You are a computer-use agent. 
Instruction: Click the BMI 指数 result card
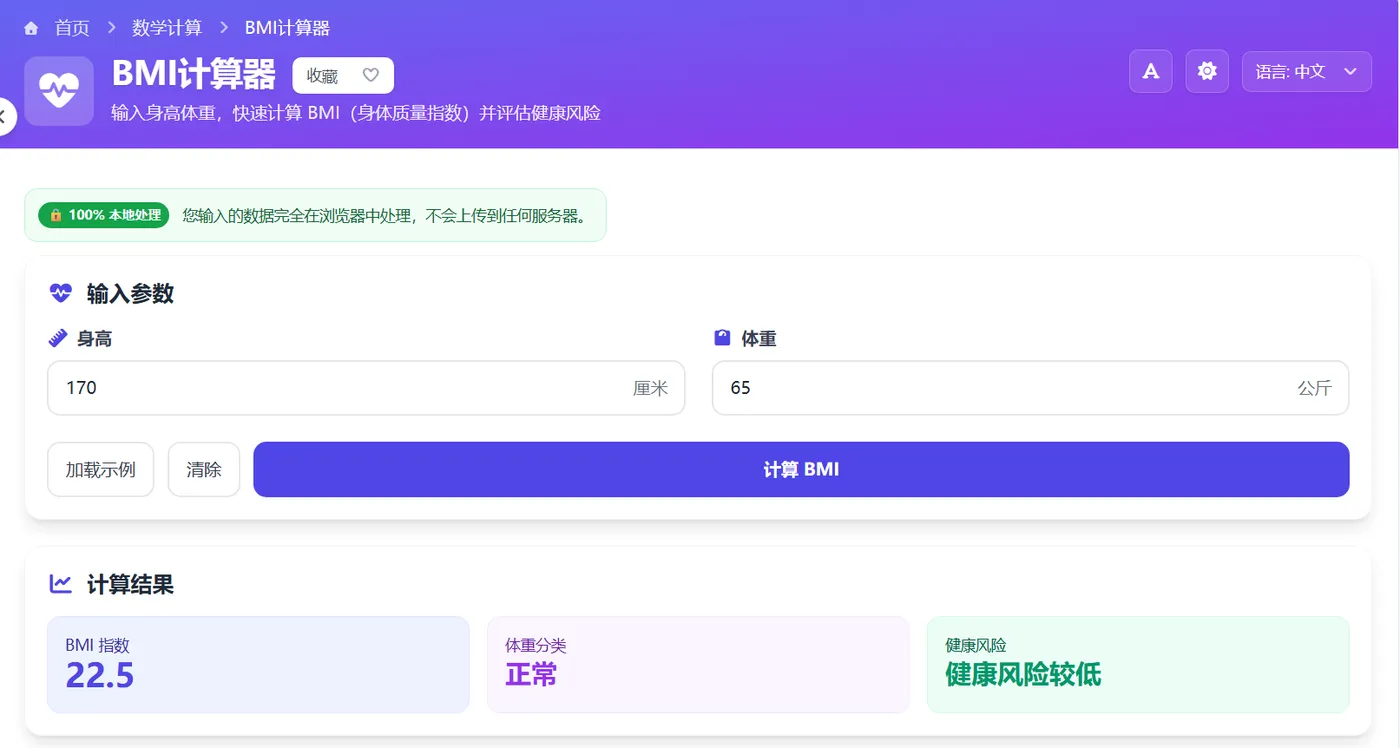pyautogui.click(x=258, y=664)
